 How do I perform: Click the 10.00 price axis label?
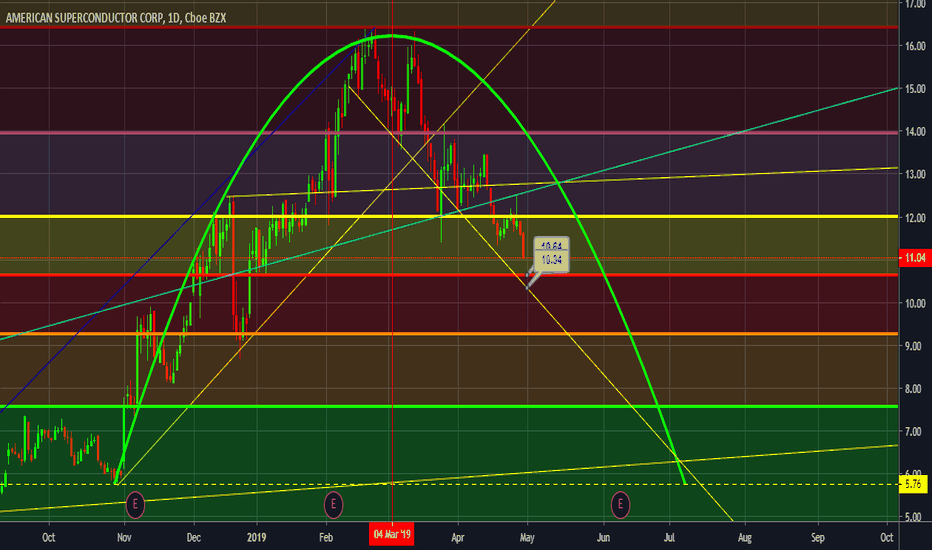[x=915, y=303]
